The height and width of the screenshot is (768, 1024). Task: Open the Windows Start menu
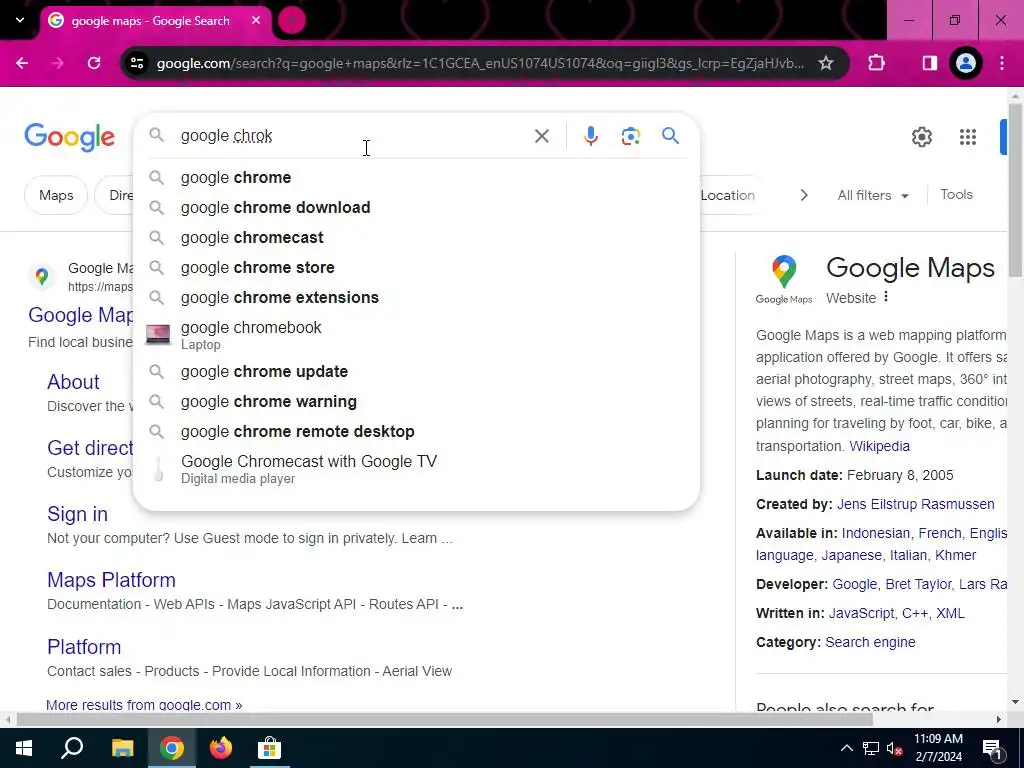[24, 748]
